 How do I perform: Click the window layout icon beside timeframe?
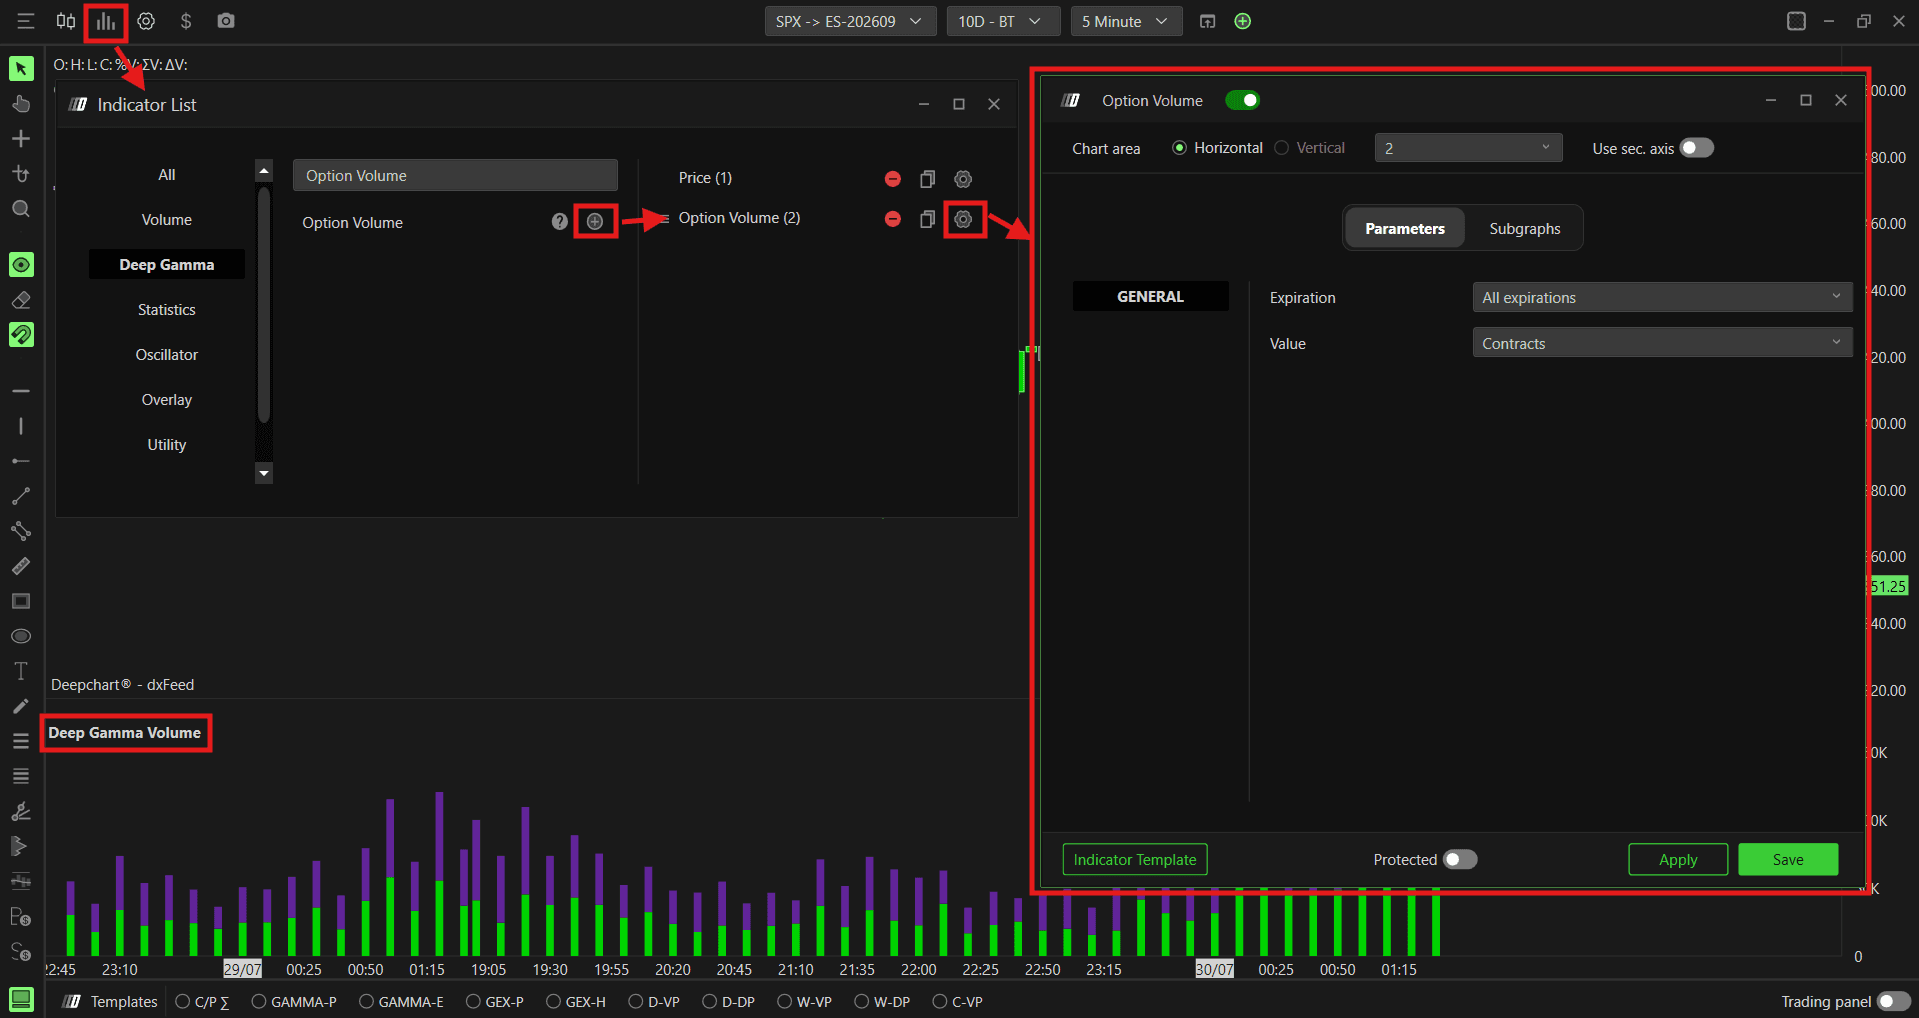pos(1208,21)
